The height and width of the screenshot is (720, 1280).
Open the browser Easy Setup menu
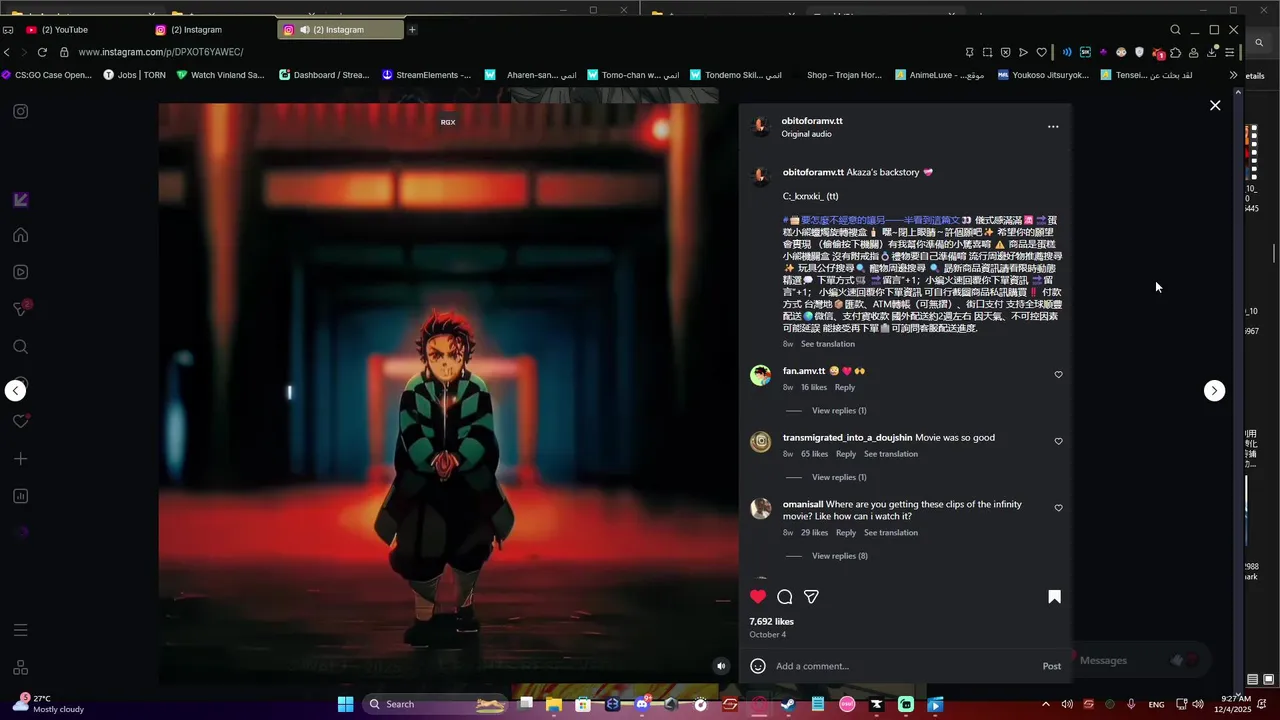click(1230, 52)
